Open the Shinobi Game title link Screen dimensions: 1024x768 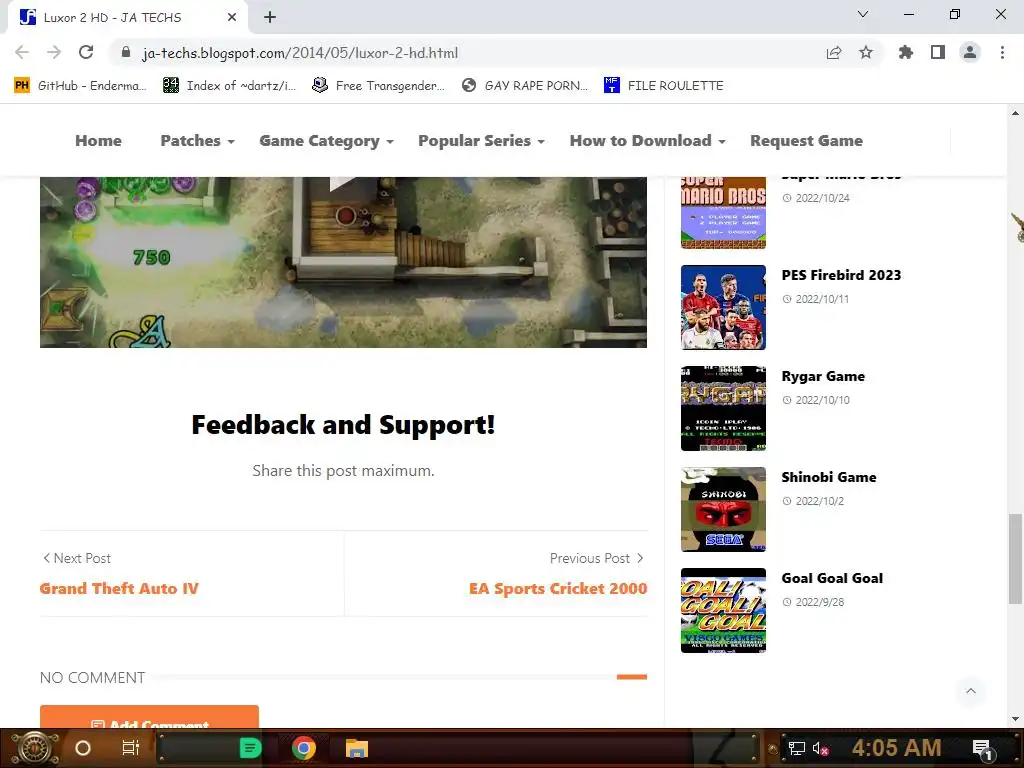[x=829, y=477]
